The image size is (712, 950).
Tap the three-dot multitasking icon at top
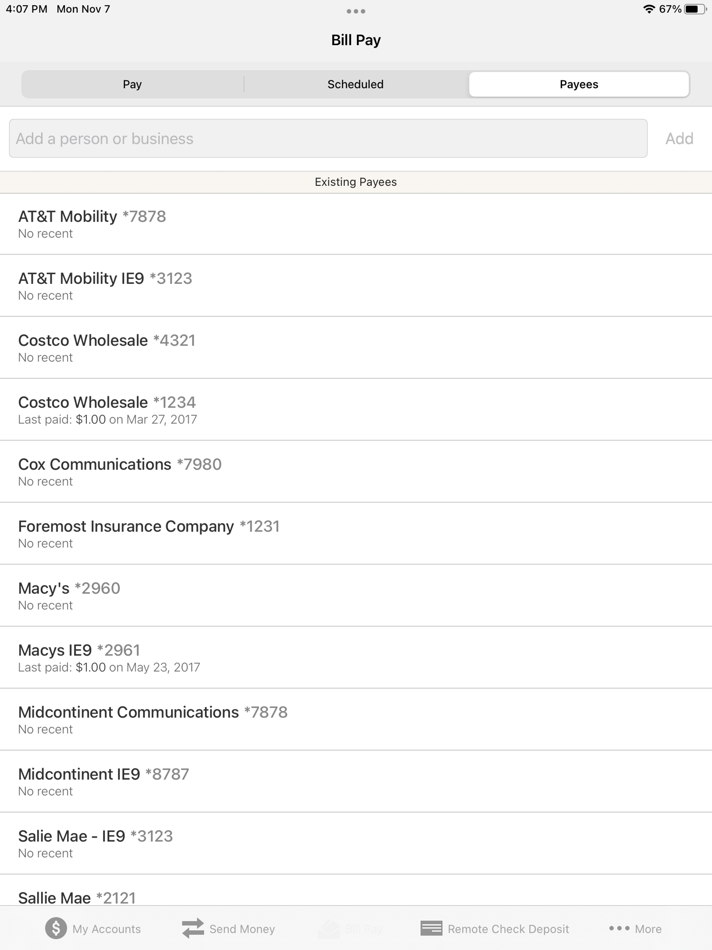pyautogui.click(x=356, y=11)
